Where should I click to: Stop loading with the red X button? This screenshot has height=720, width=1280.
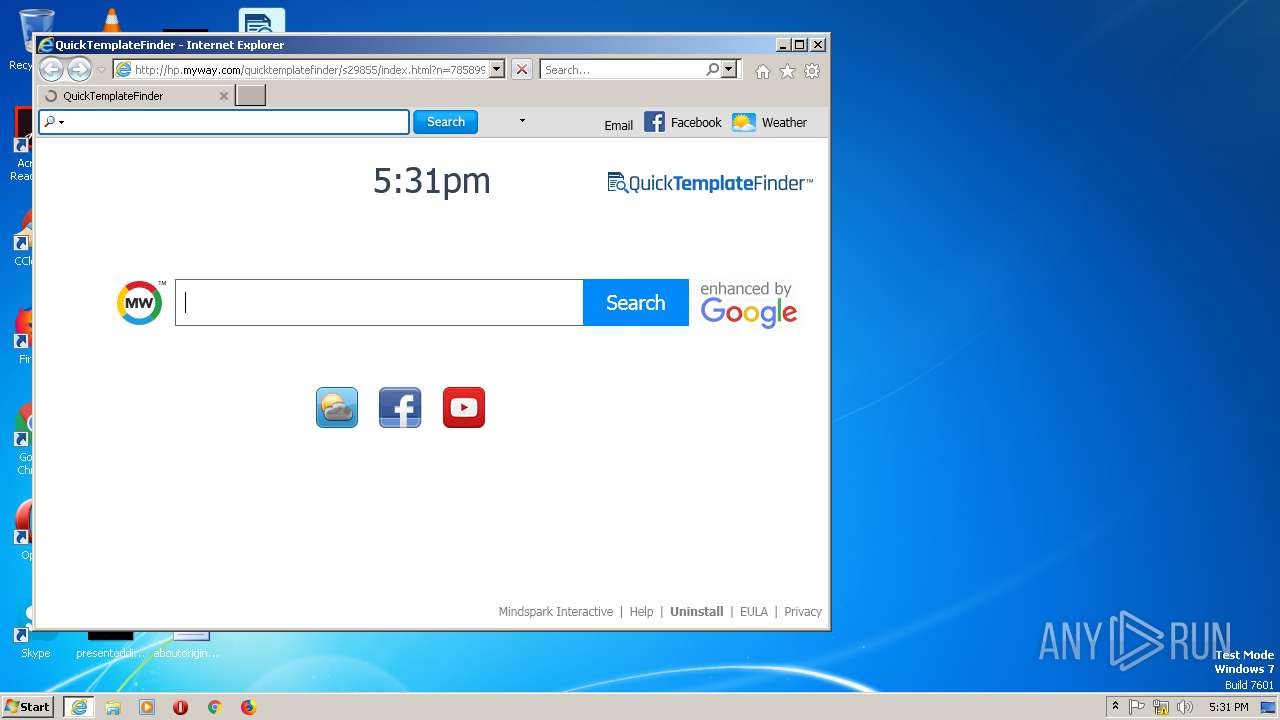tap(522, 70)
